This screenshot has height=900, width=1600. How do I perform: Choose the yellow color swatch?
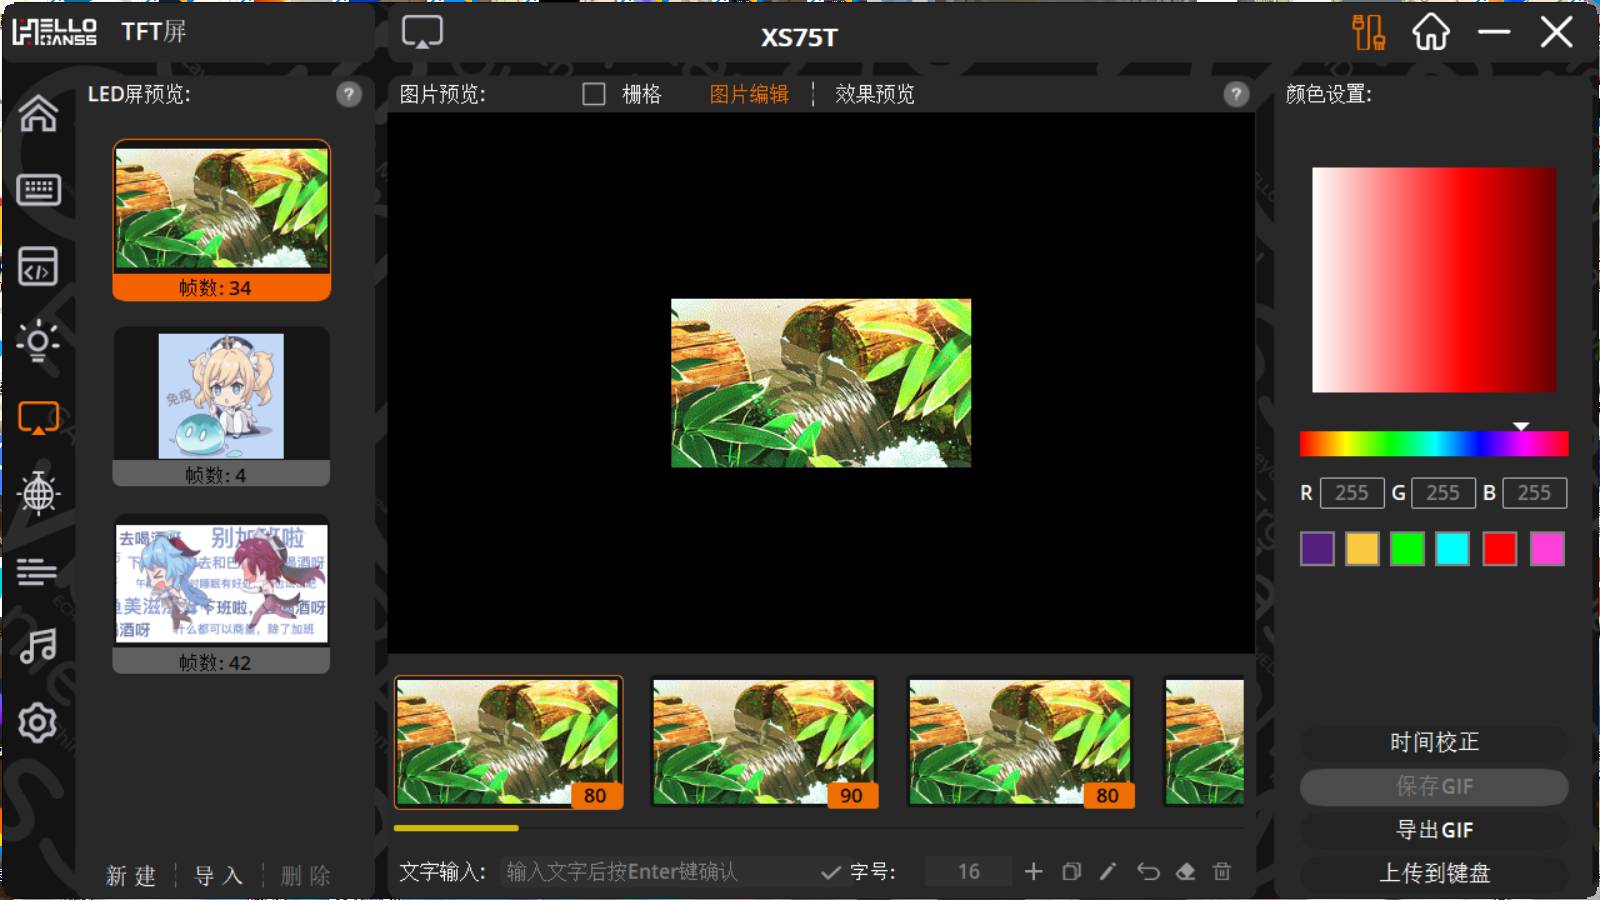(x=1362, y=549)
